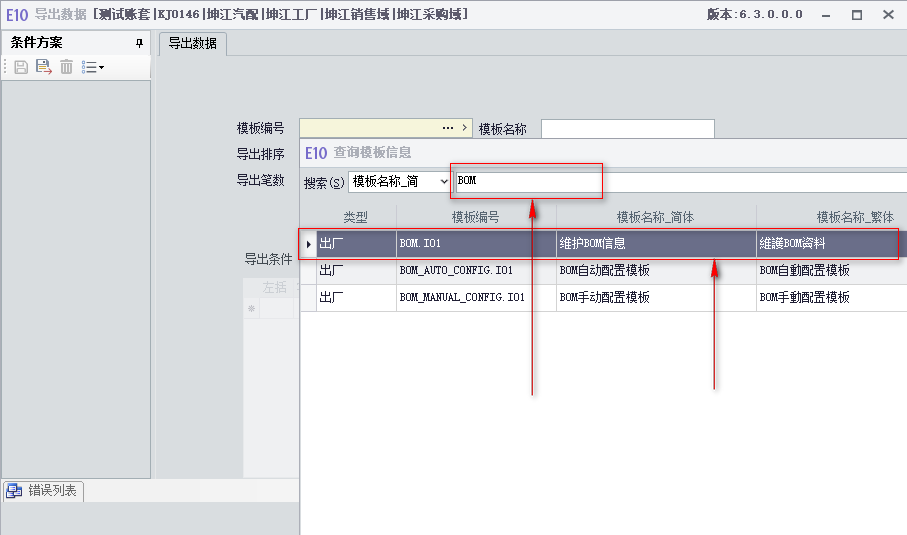
Task: Select the 維護BOM資料 cell
Action: point(832,244)
